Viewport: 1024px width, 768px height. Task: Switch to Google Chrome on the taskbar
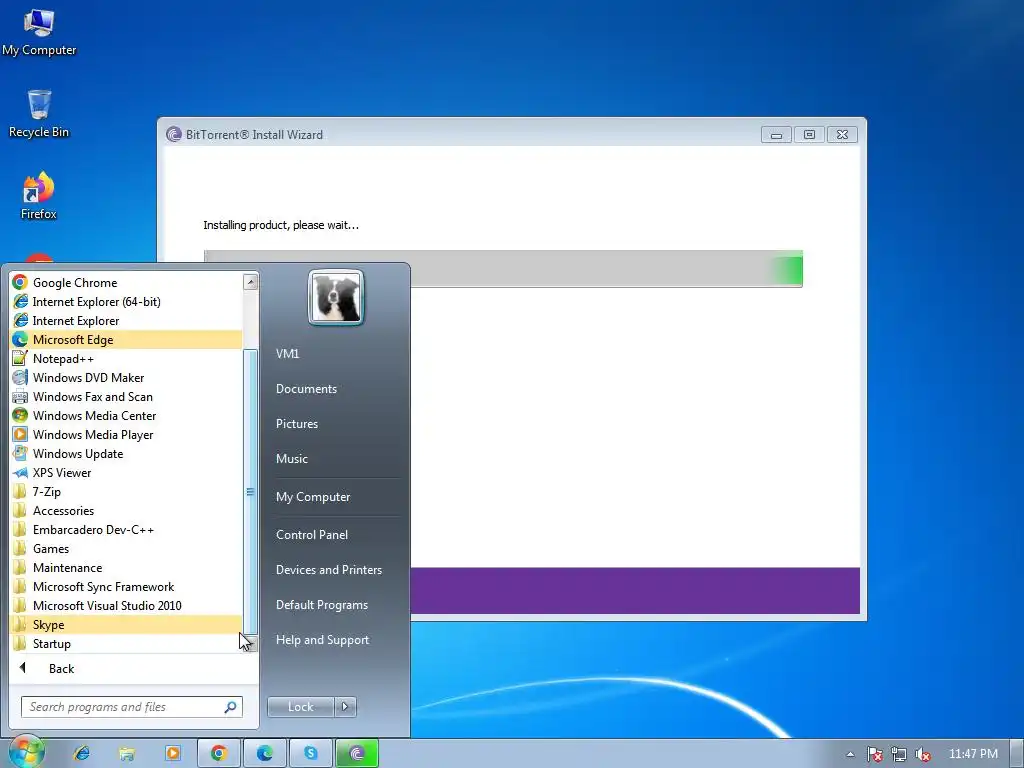coord(219,753)
